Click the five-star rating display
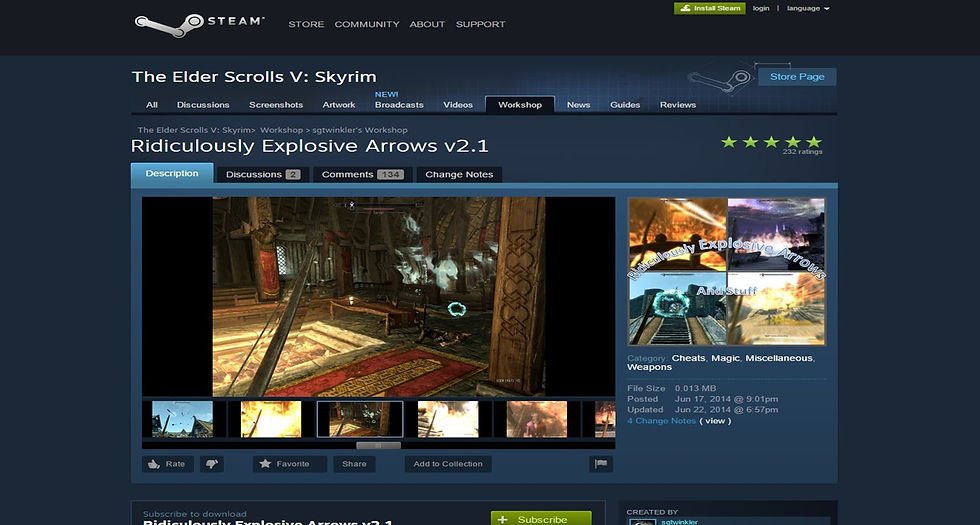Screen dimensions: 980x525 (771, 142)
